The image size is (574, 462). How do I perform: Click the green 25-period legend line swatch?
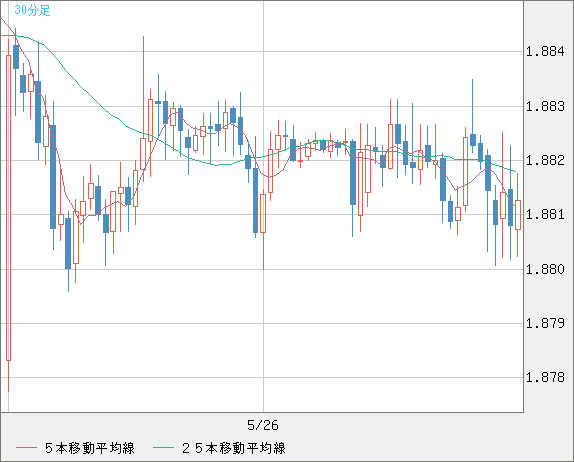[x=163, y=448]
